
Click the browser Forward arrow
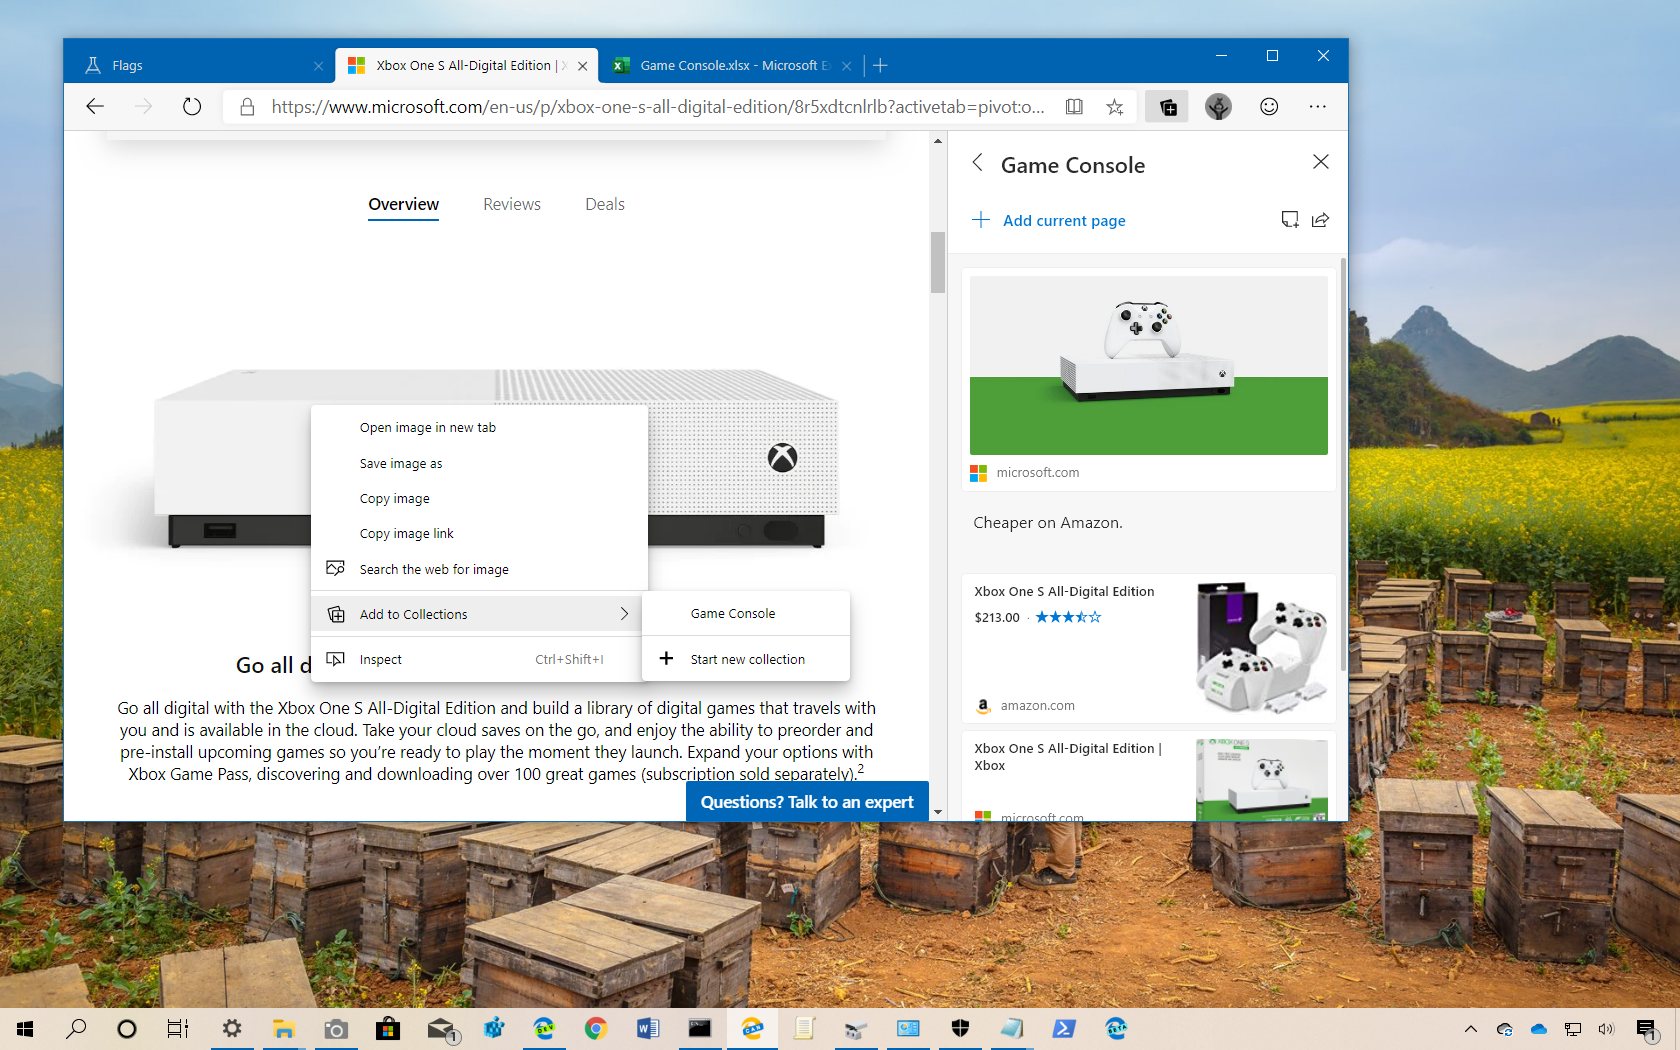(x=143, y=107)
